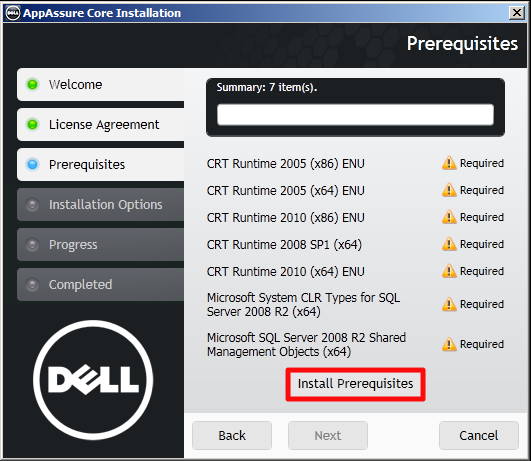The image size is (531, 461).
Task: Click 'Required' label for CRT Runtime 2005 (x86)
Action: click(x=482, y=163)
